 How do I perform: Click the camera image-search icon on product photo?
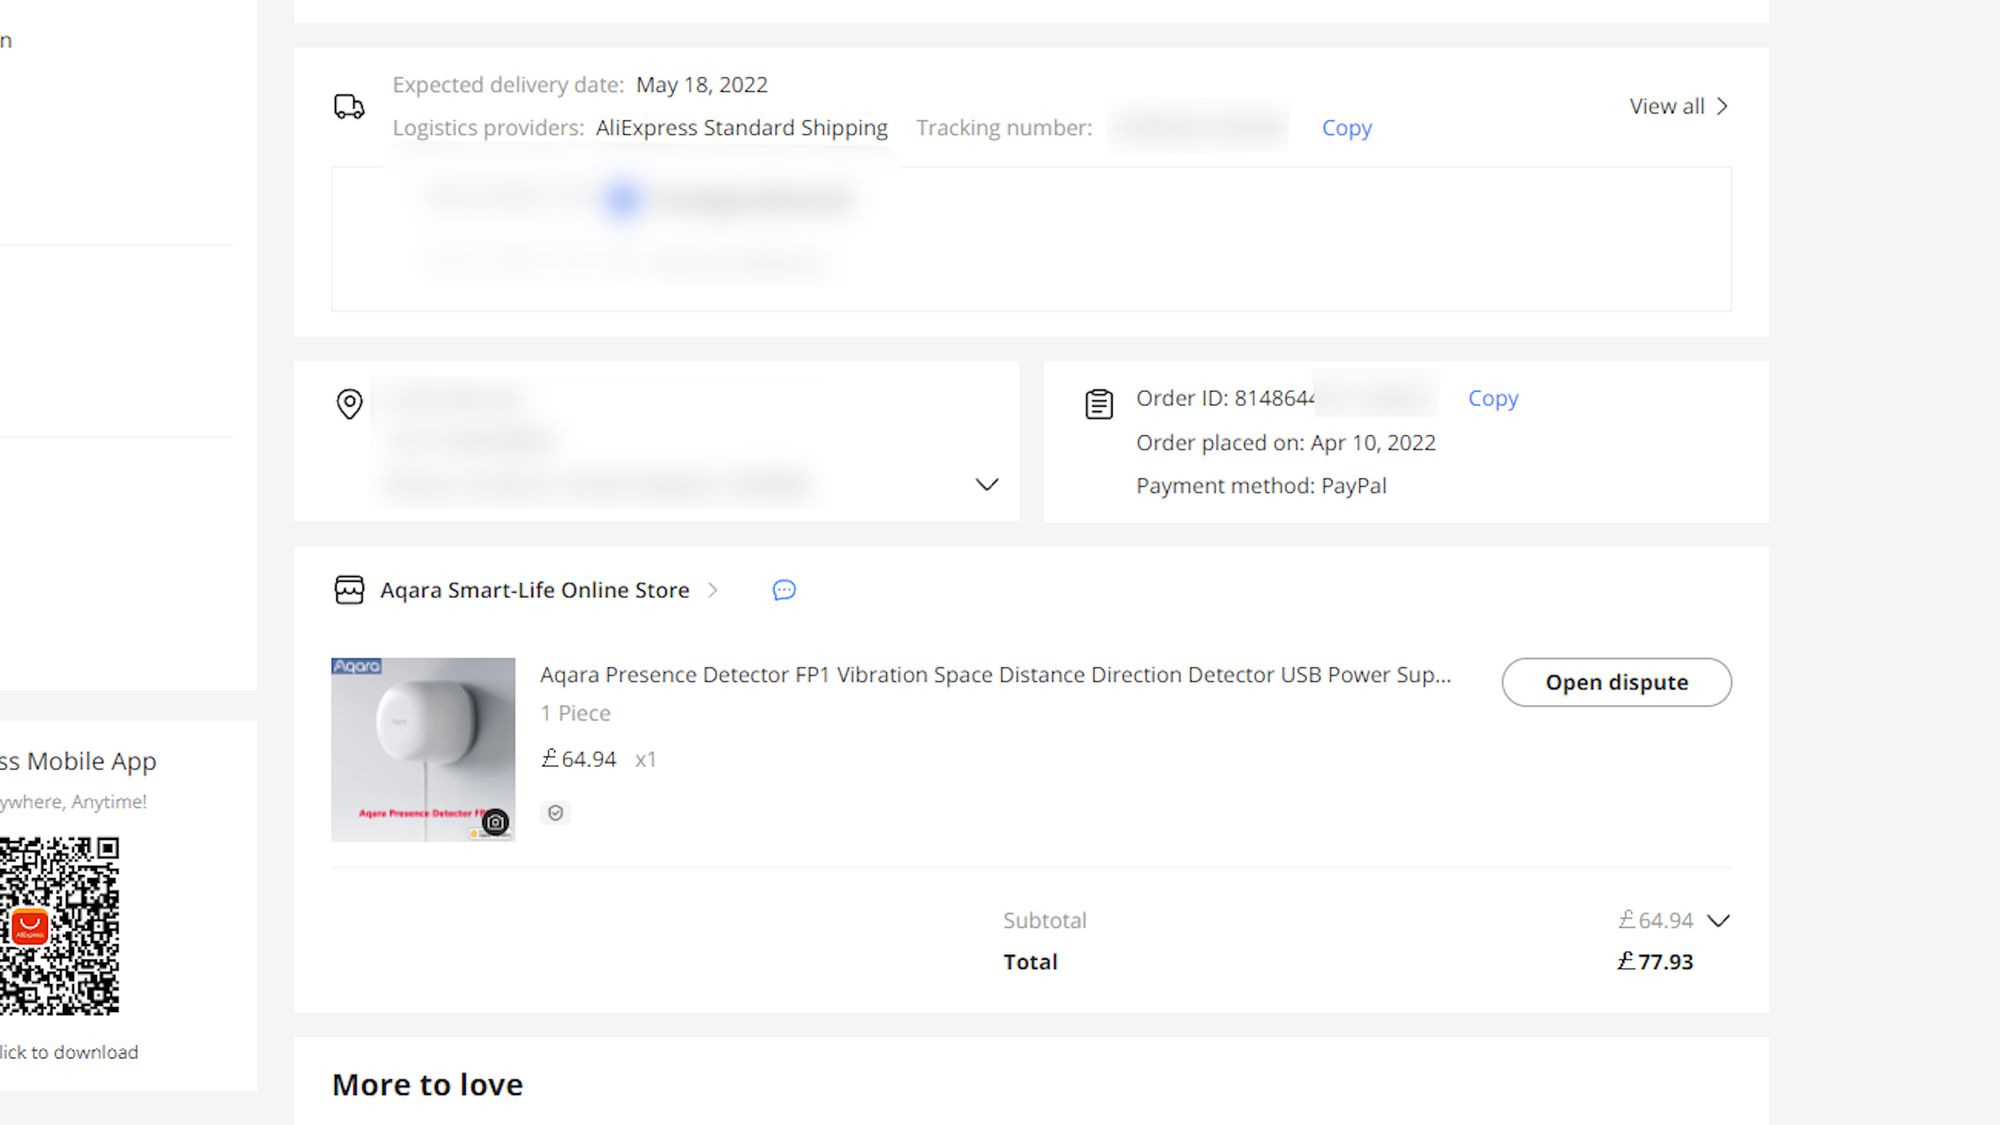(495, 822)
